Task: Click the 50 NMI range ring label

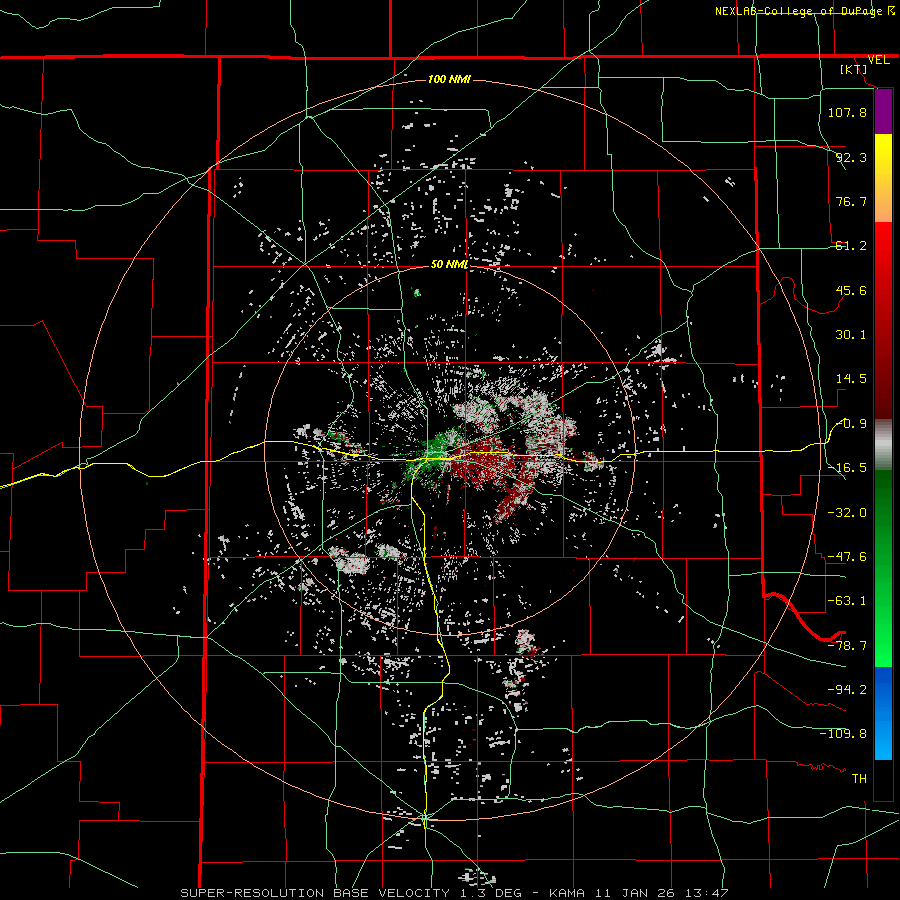Action: coord(449,264)
